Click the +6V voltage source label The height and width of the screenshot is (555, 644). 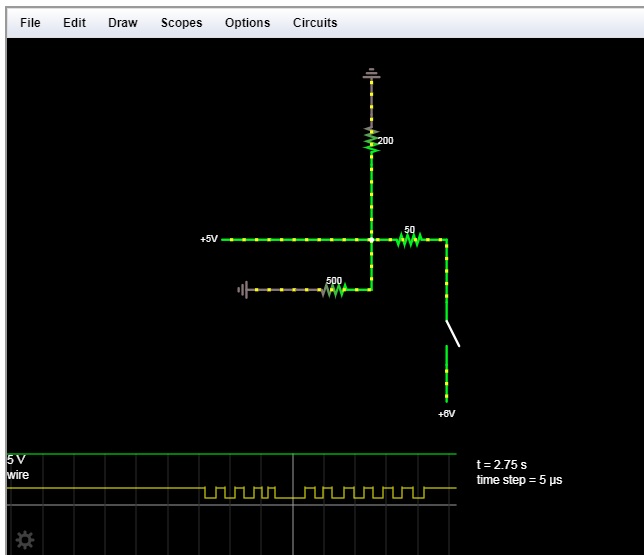[446, 414]
